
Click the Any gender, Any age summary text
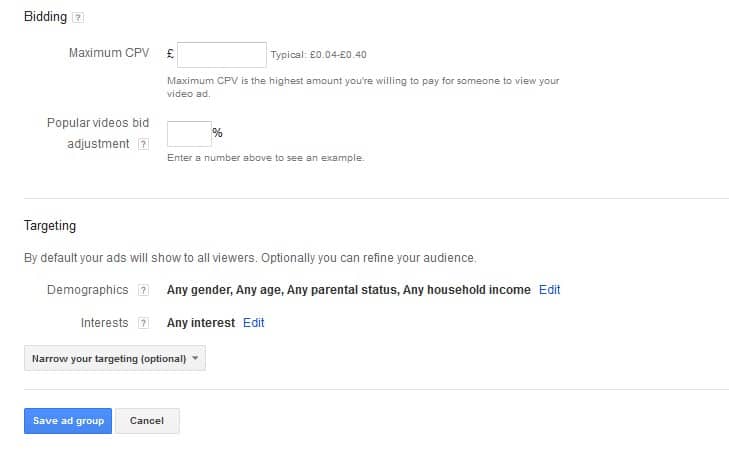click(349, 290)
